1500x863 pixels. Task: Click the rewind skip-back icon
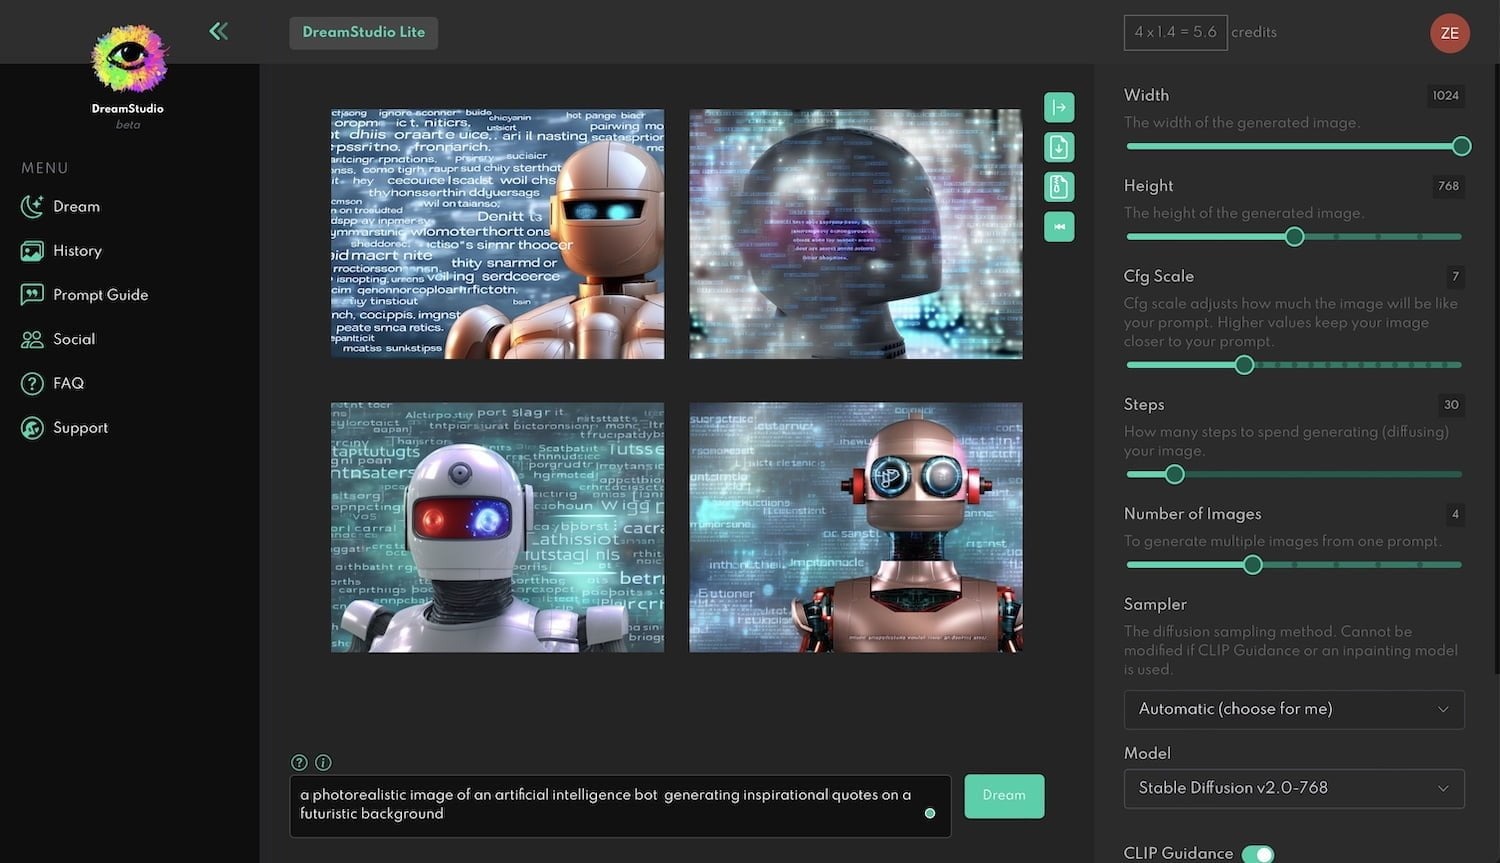(x=1059, y=227)
